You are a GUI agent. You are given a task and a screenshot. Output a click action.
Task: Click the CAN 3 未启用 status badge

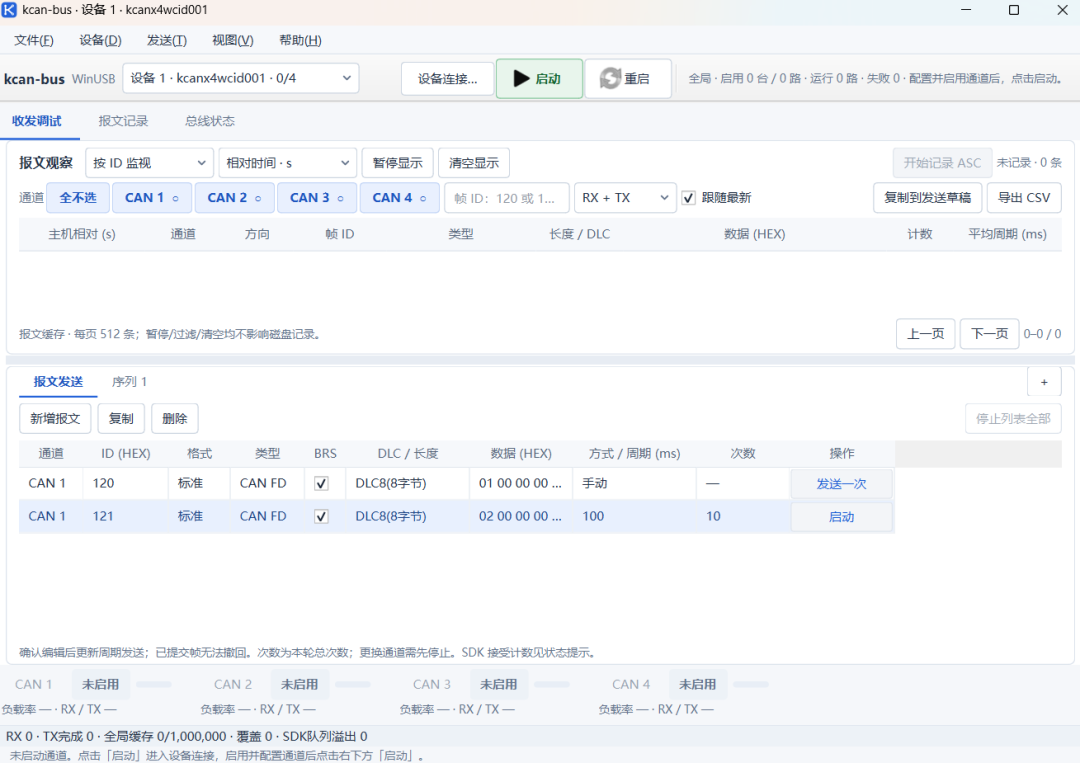(x=499, y=684)
